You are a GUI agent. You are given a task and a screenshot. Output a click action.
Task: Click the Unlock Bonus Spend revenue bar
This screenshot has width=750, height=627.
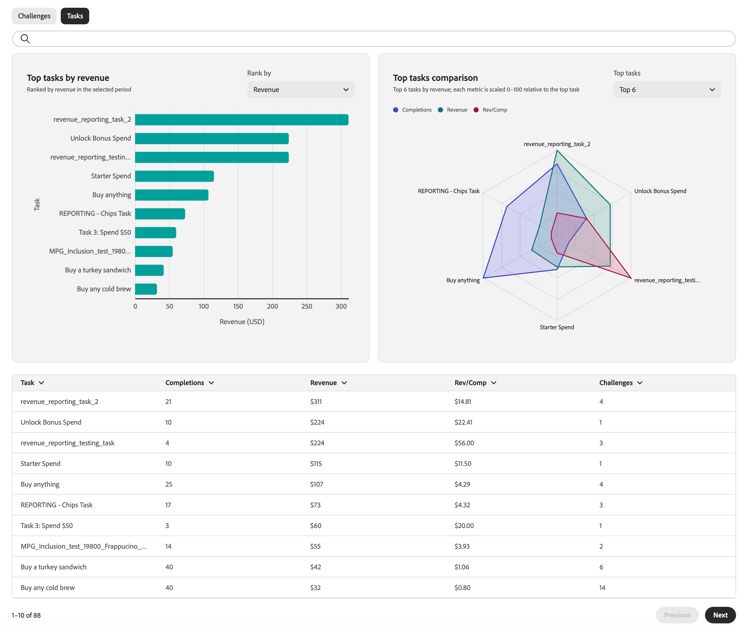coord(212,138)
